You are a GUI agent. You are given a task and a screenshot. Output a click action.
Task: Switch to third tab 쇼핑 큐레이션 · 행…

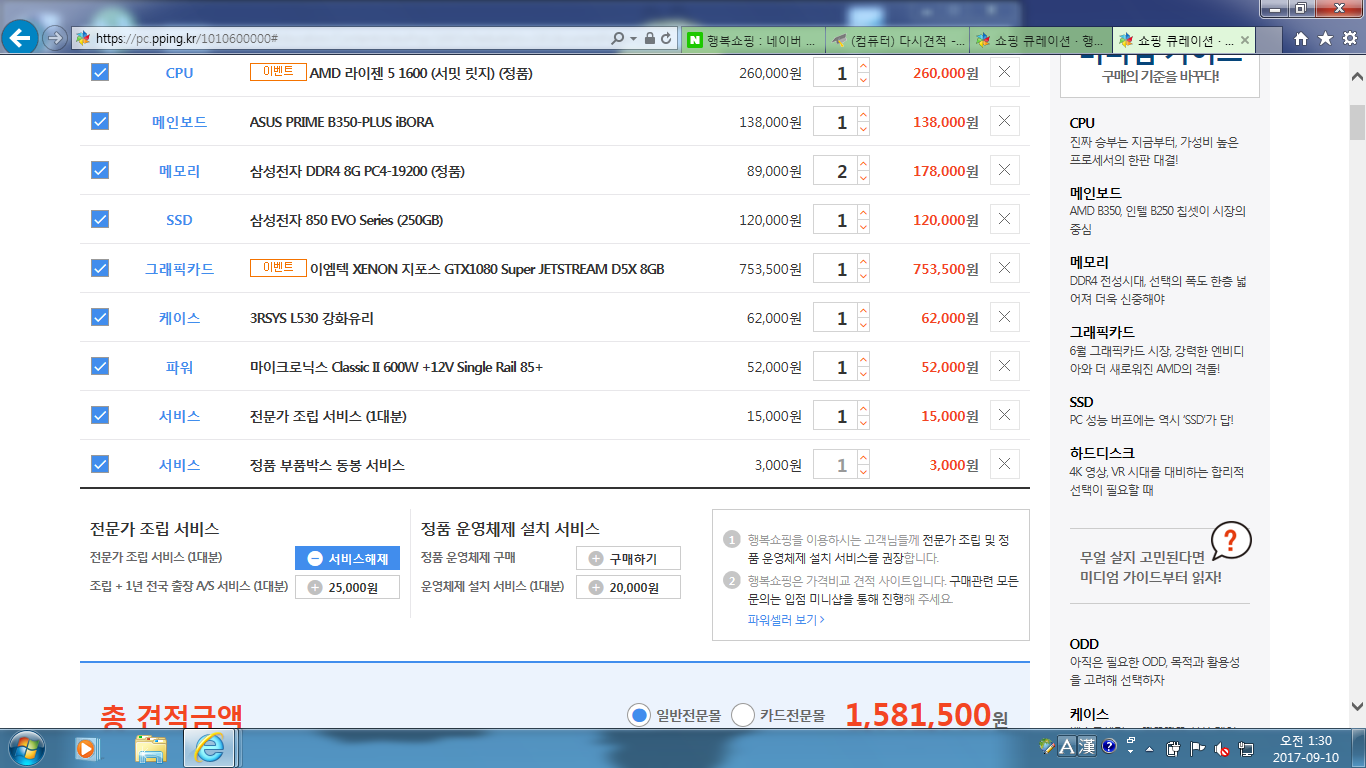1041,40
